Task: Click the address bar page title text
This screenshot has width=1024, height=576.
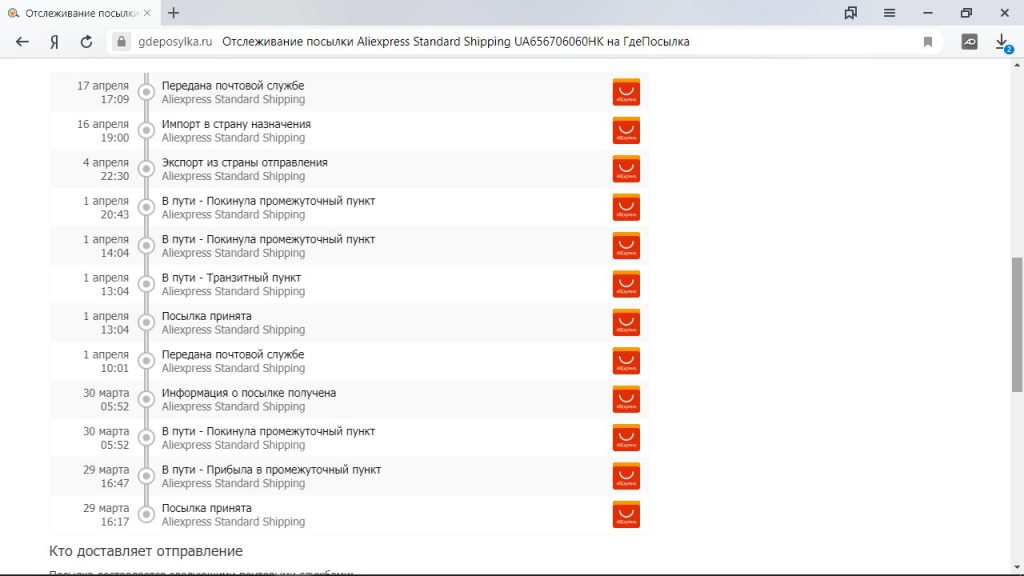Action: coord(455,42)
